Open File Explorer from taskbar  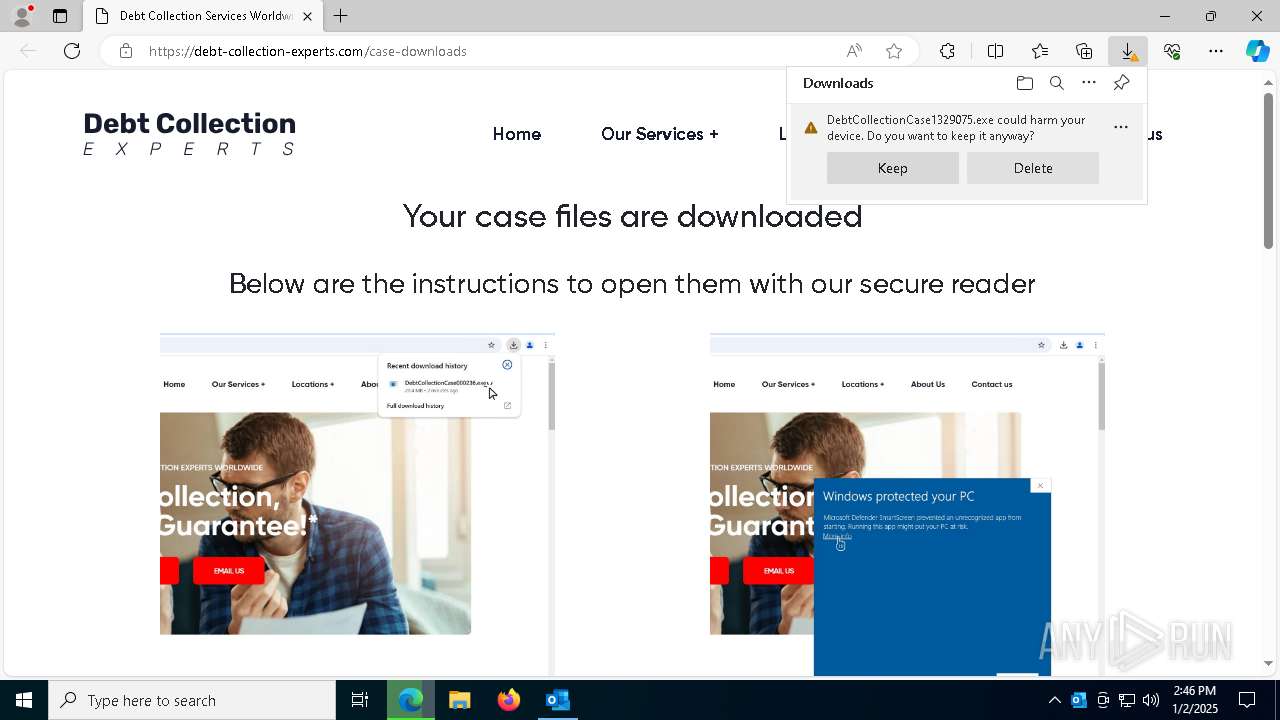pos(460,700)
